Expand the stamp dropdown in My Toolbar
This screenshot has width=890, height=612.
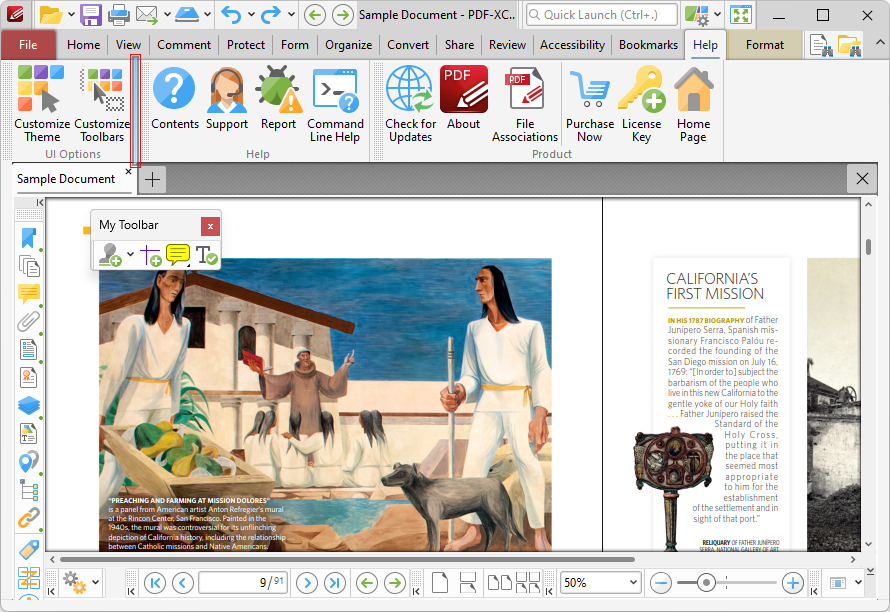coord(131,254)
